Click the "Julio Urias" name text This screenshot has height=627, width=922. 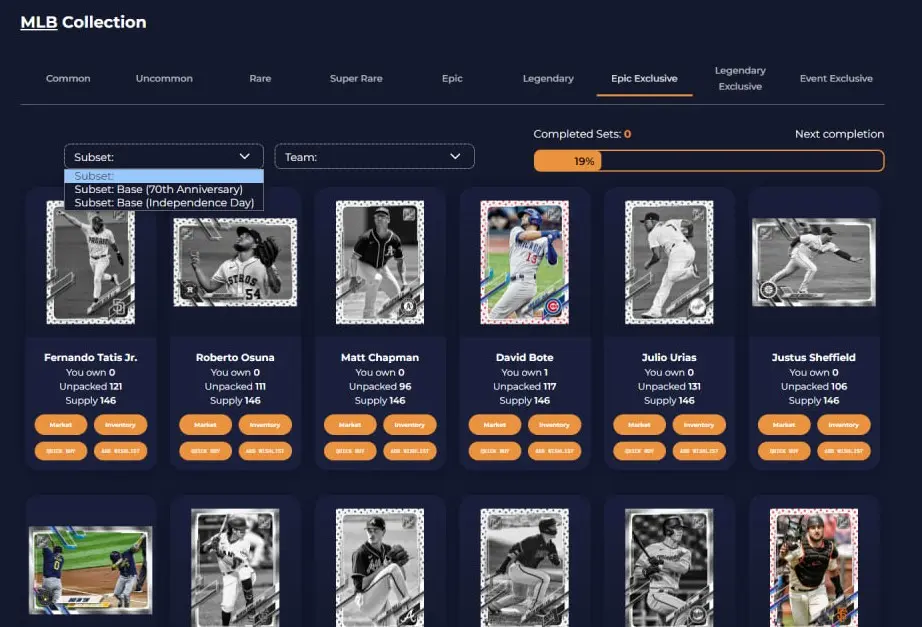669,357
